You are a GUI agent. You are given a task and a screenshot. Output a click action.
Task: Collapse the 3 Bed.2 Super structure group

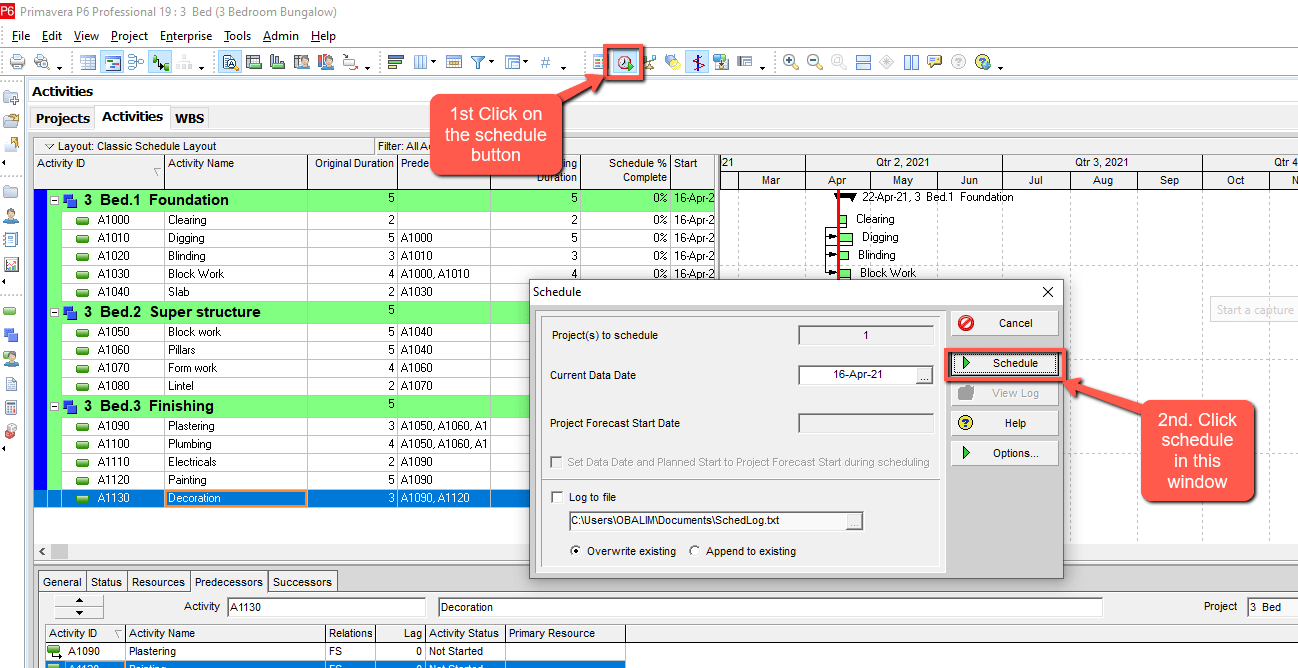55,312
